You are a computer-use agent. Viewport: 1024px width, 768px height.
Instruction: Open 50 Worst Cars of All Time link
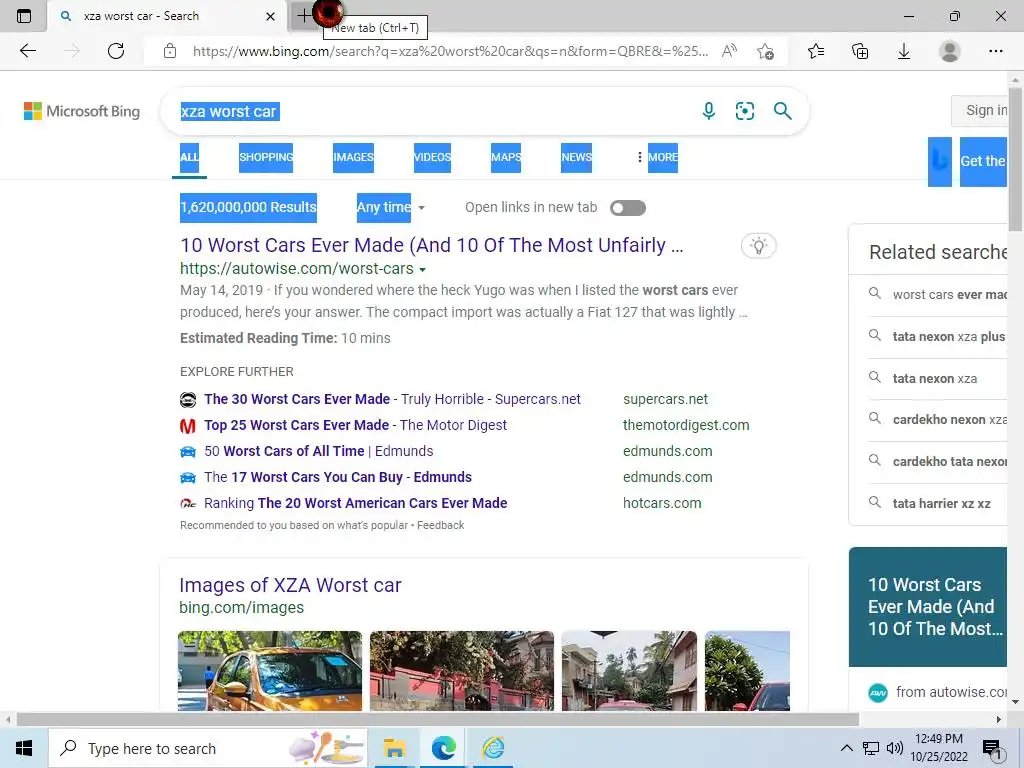pyautogui.click(x=319, y=451)
